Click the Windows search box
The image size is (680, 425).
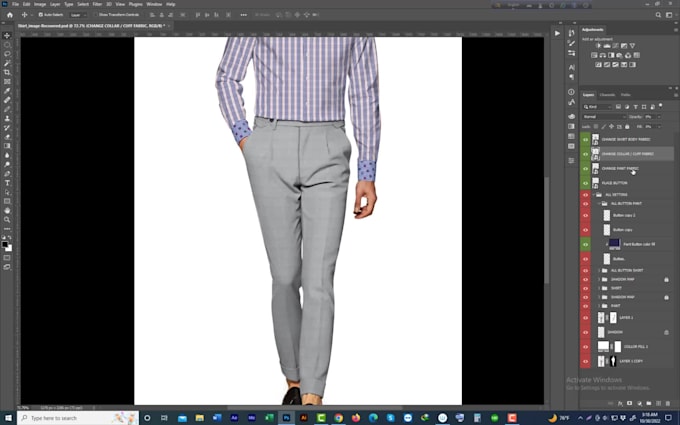[78, 418]
